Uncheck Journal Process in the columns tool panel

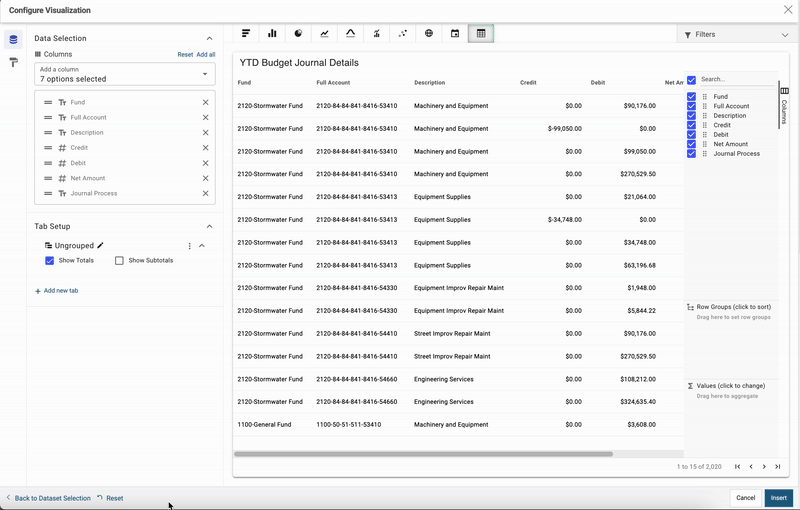click(691, 154)
